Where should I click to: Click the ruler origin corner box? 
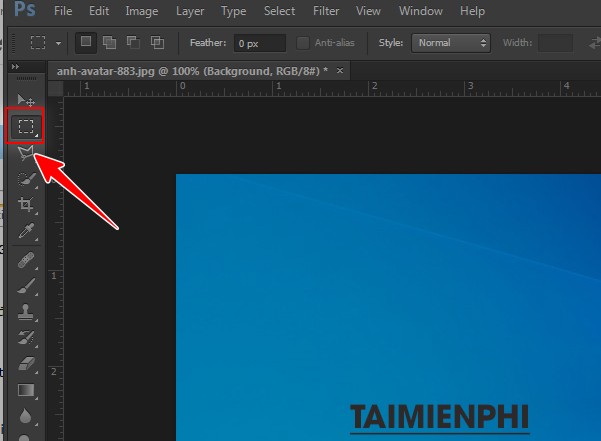coord(56,89)
